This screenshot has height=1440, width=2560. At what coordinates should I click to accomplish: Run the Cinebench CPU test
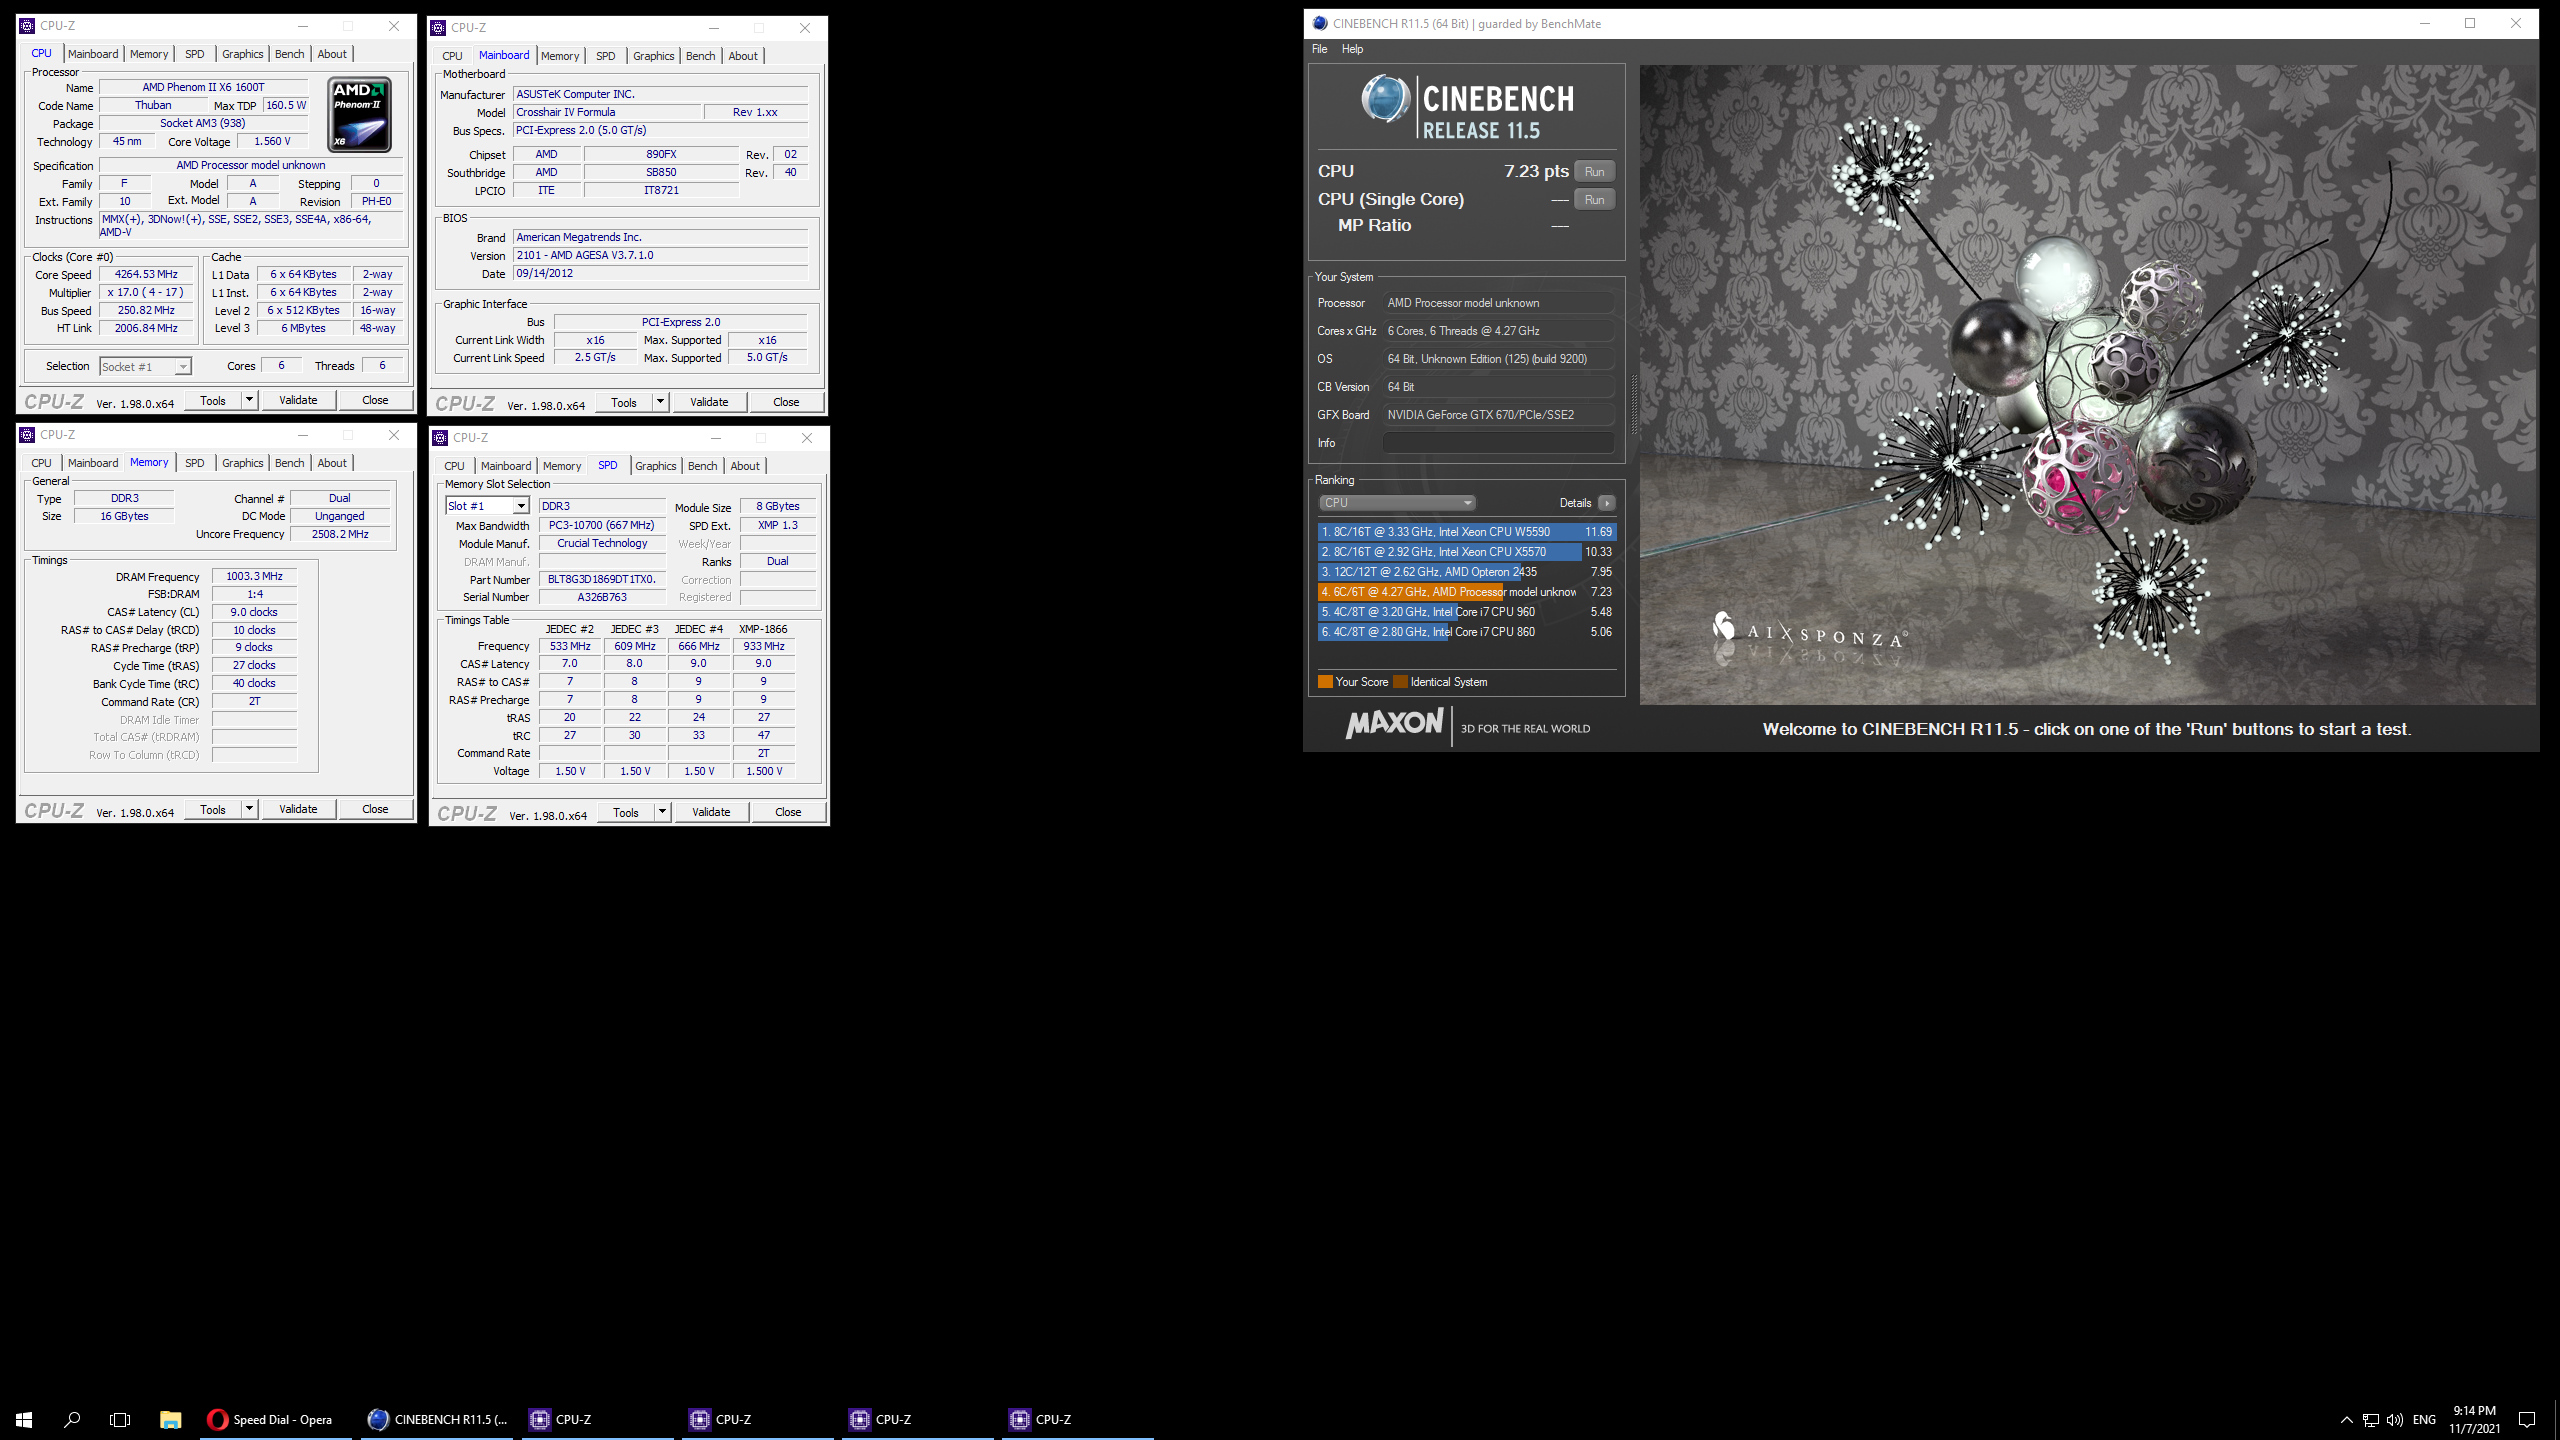click(x=1594, y=172)
